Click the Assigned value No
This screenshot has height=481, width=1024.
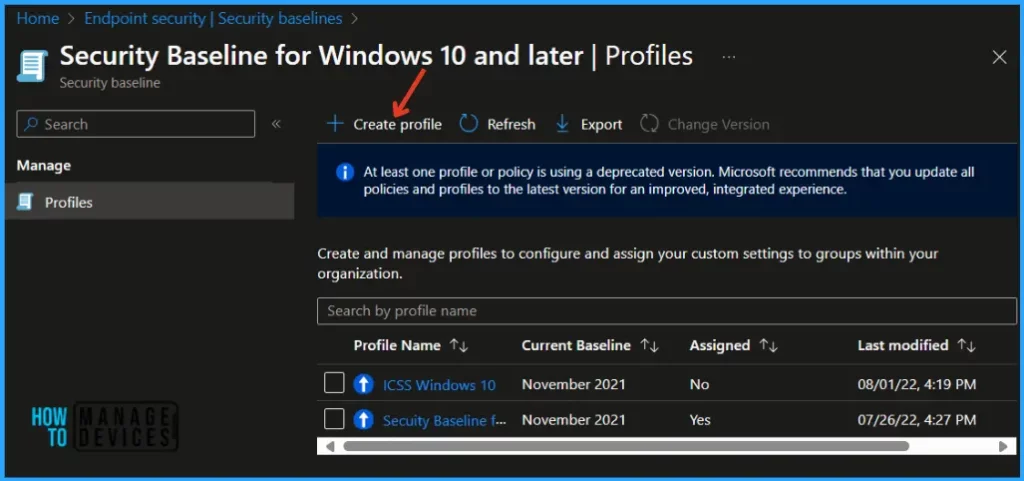coord(699,384)
